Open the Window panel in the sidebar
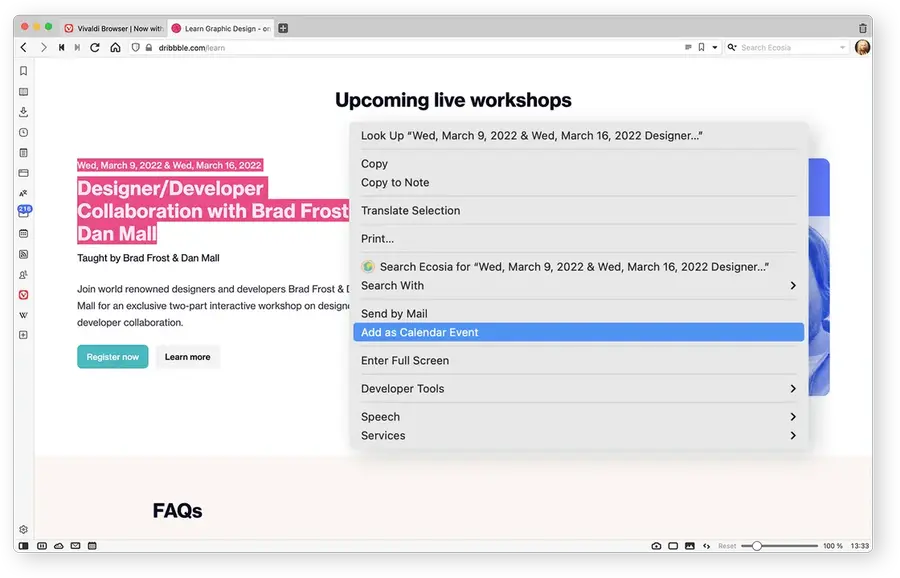The width and height of the screenshot is (900, 578). (x=24, y=173)
